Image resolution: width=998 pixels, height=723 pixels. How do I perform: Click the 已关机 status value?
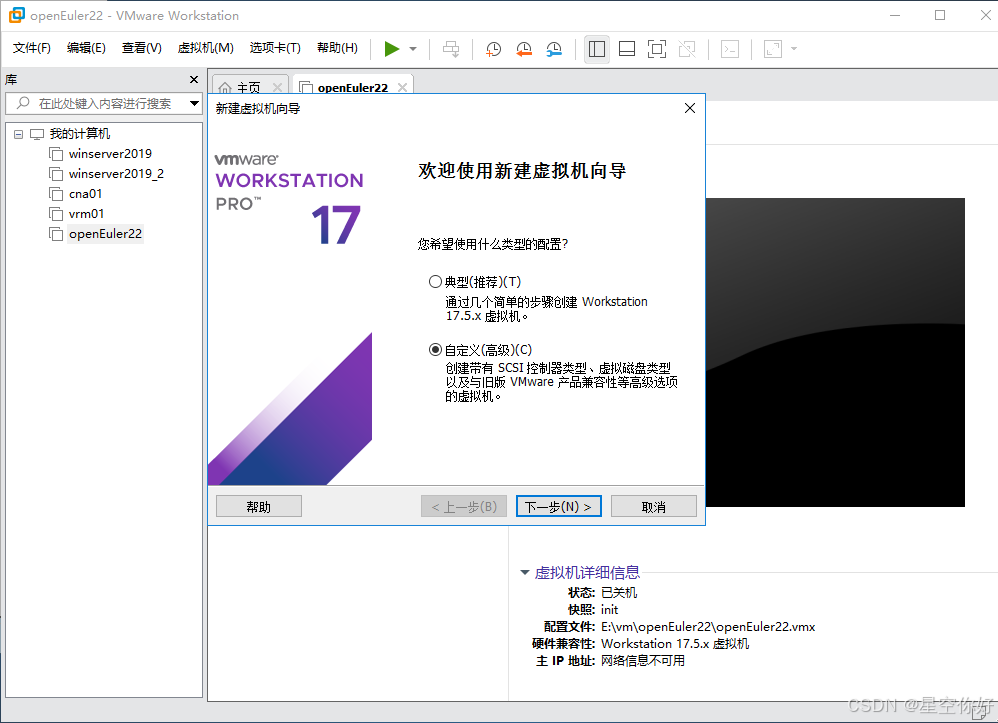coord(619,592)
